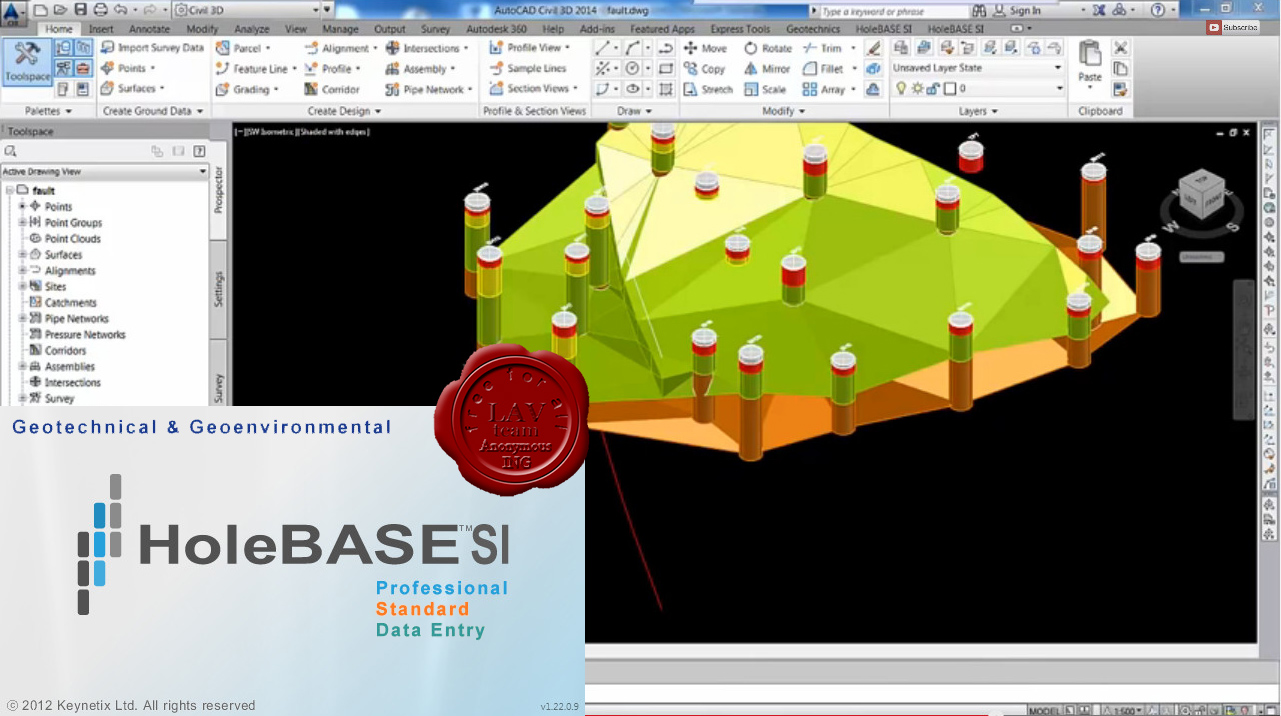Switch to the Settings toolspace tab
The height and width of the screenshot is (716, 1281).
click(219, 289)
